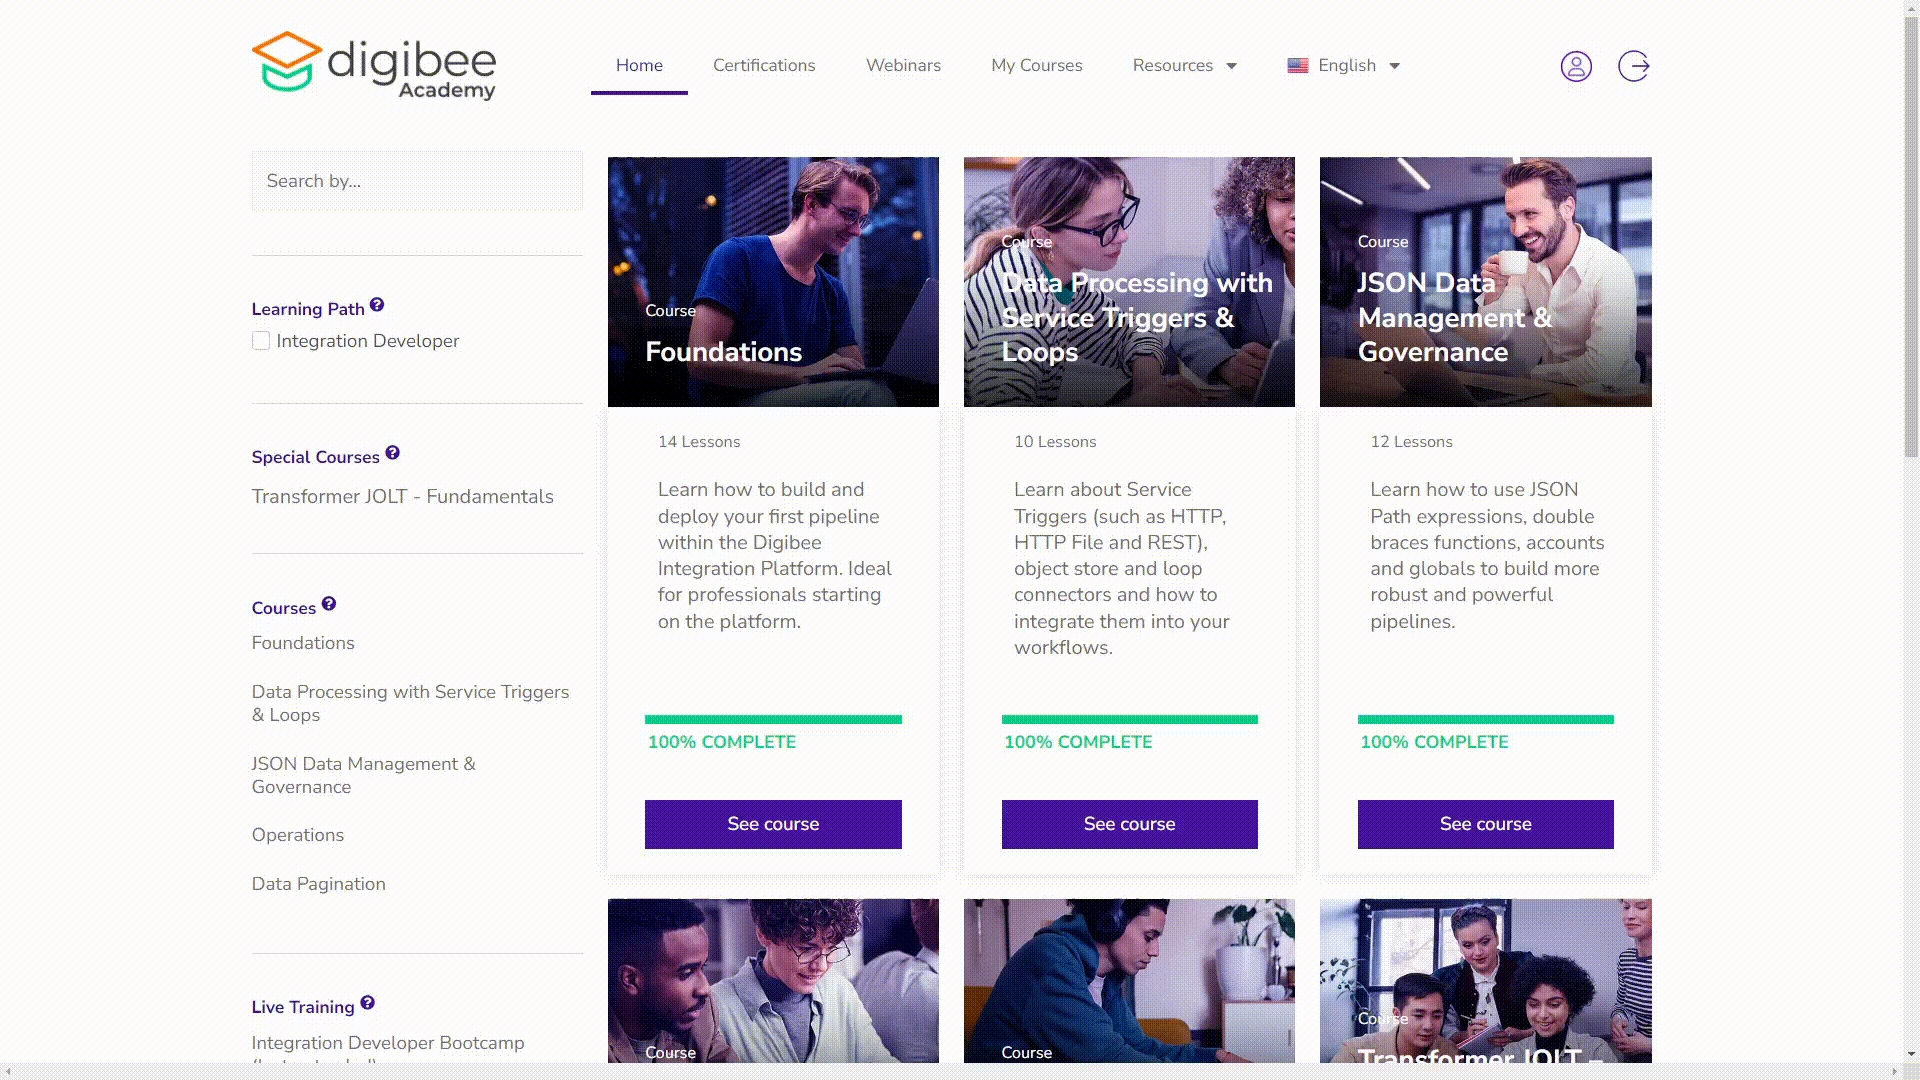The image size is (1920, 1080).
Task: Click the Digibee Academy logo
Action: pos(374,66)
